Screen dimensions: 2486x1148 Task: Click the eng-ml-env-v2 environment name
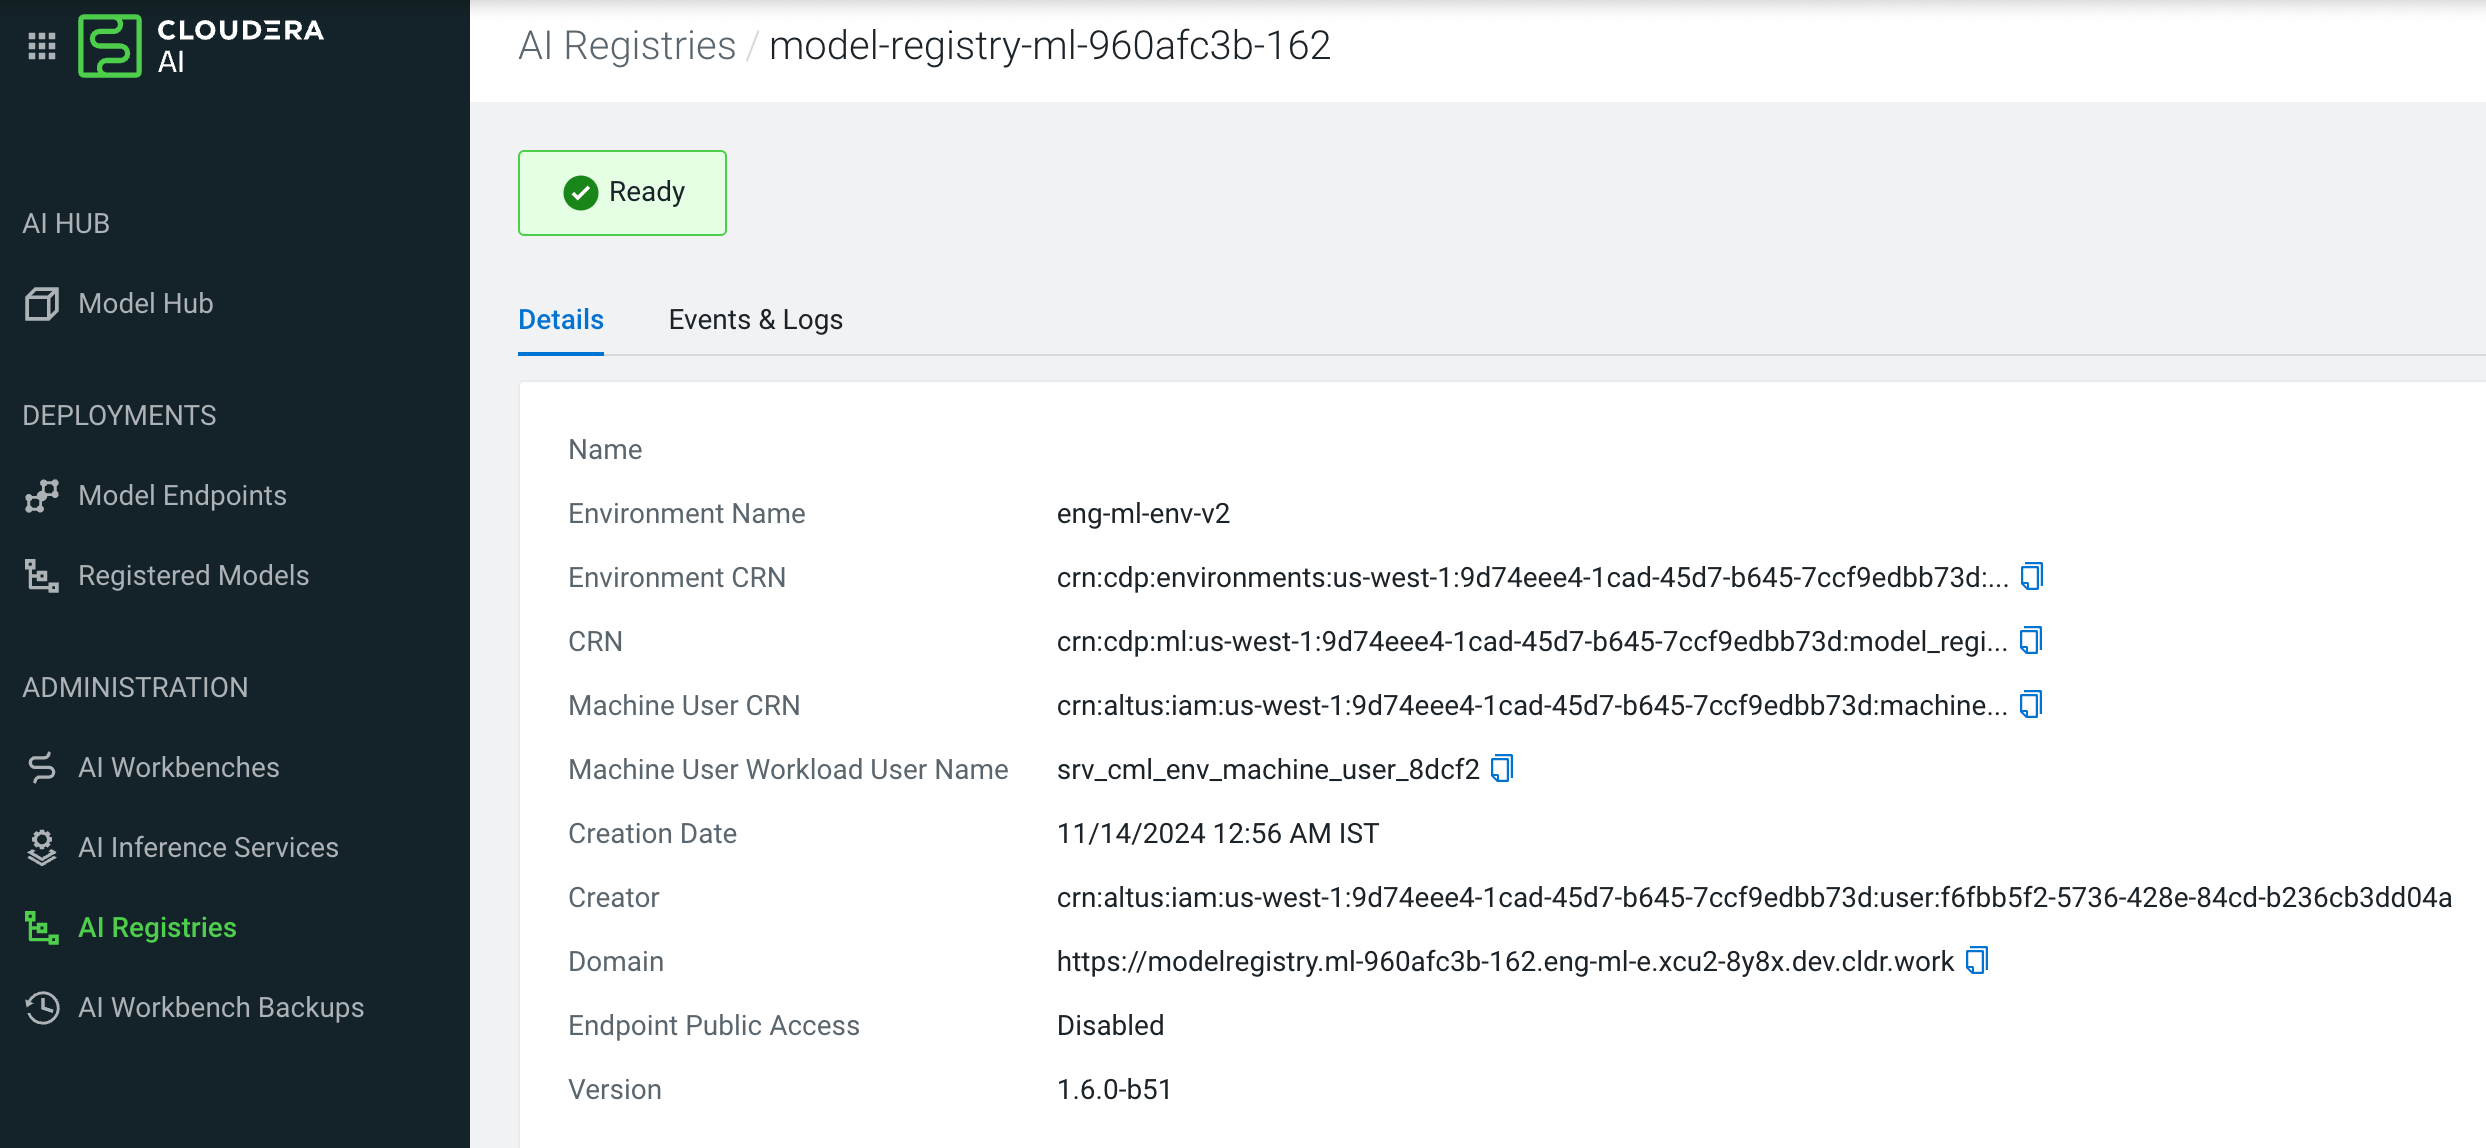pyautogui.click(x=1143, y=514)
